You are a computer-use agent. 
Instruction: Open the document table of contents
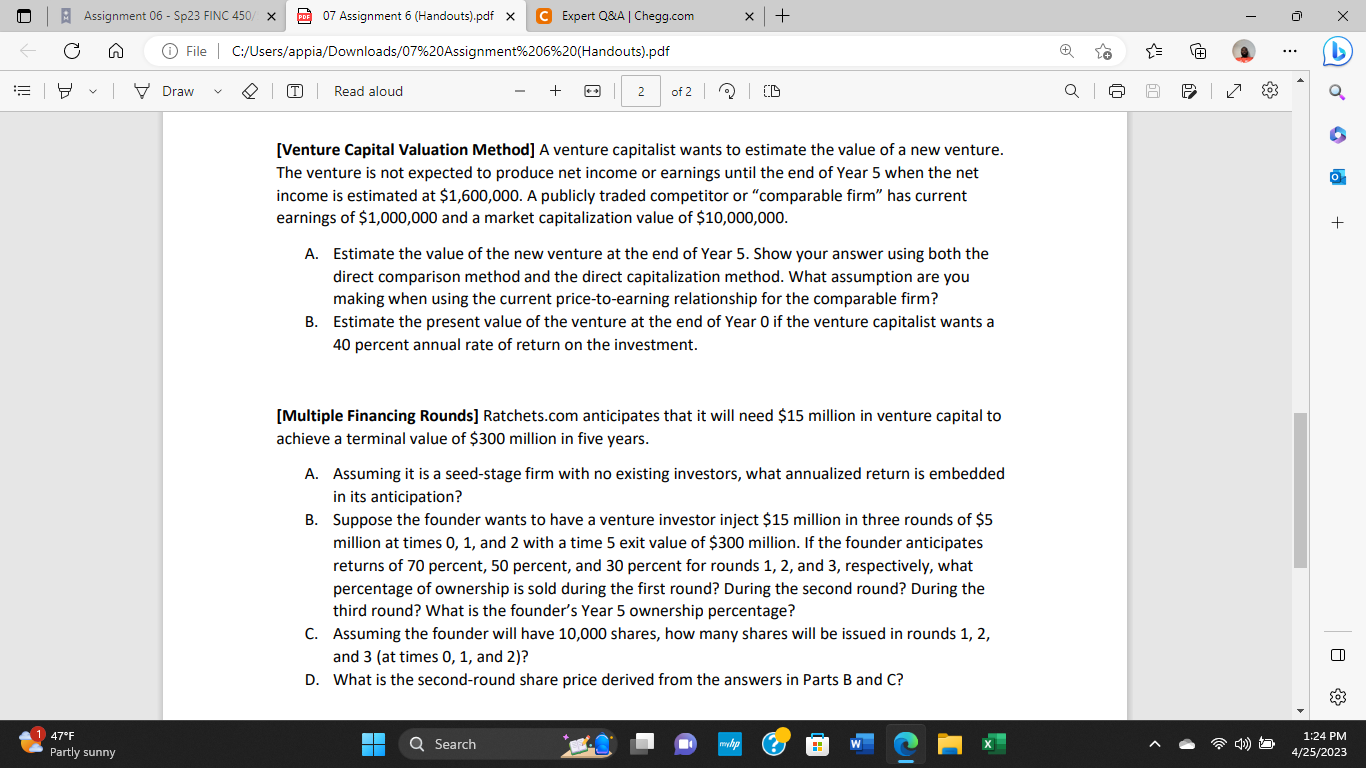coord(22,90)
